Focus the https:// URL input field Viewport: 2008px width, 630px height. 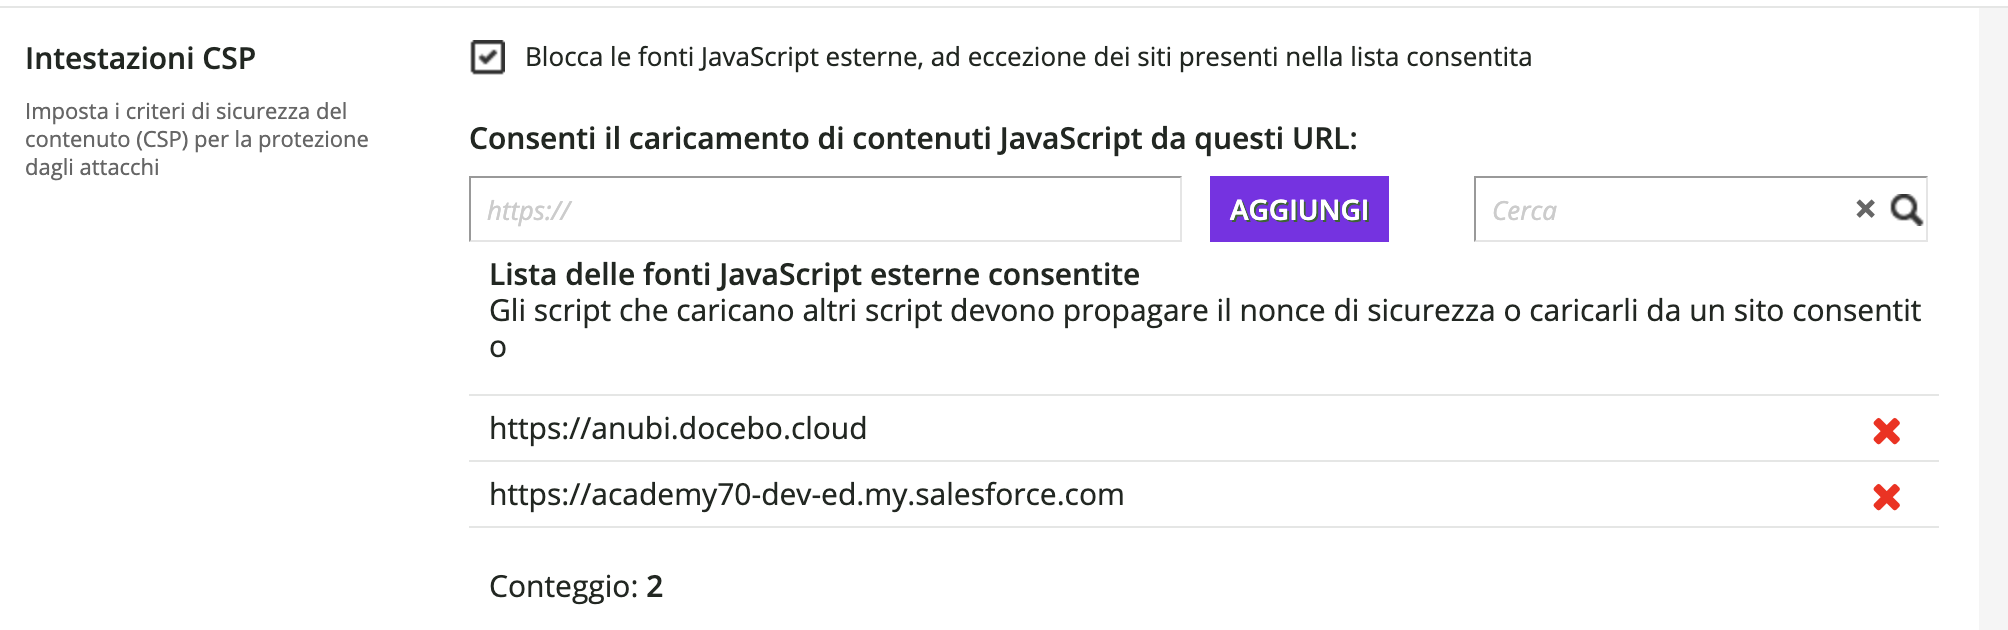(x=825, y=210)
